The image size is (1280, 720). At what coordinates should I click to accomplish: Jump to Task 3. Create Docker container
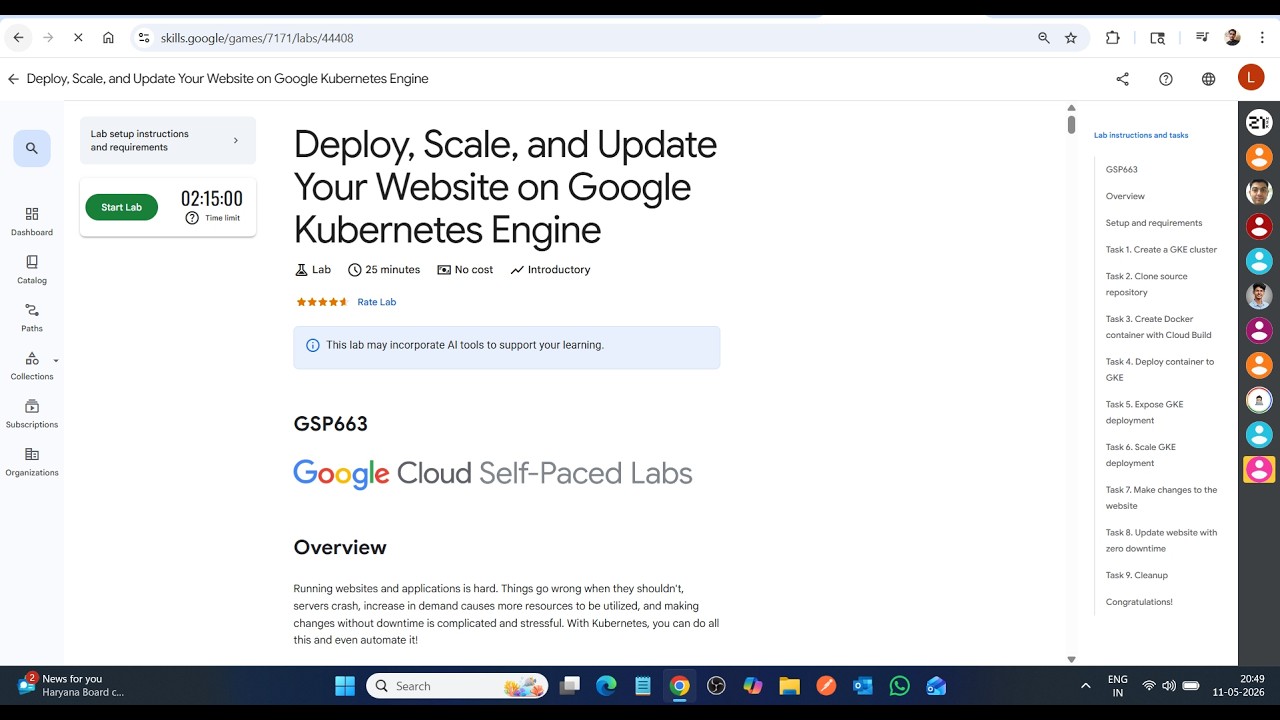pyautogui.click(x=1158, y=327)
